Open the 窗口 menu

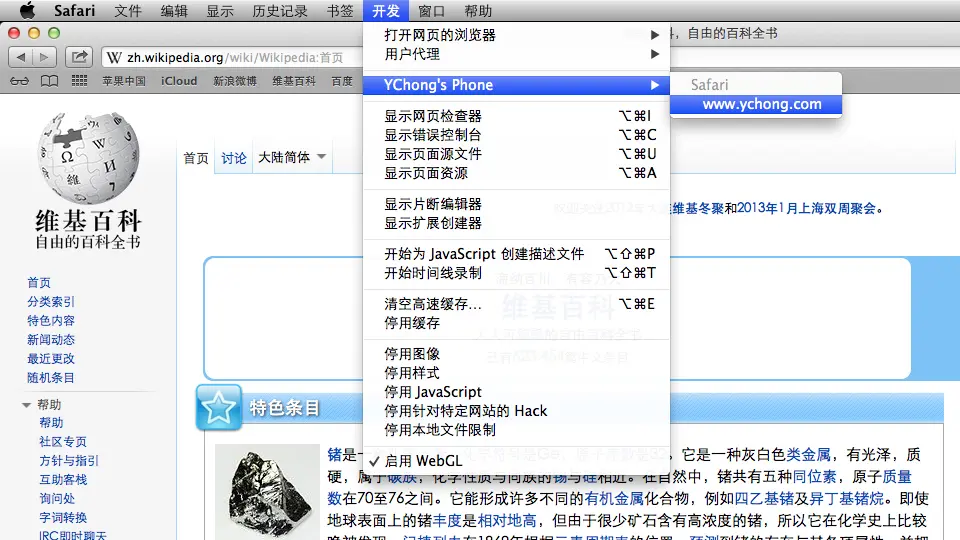(432, 10)
